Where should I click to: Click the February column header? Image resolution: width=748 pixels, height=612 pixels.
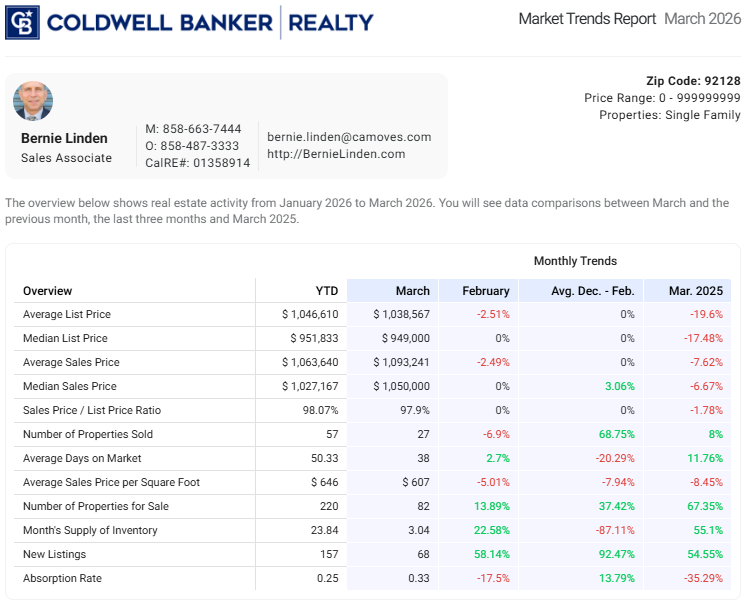(x=486, y=291)
